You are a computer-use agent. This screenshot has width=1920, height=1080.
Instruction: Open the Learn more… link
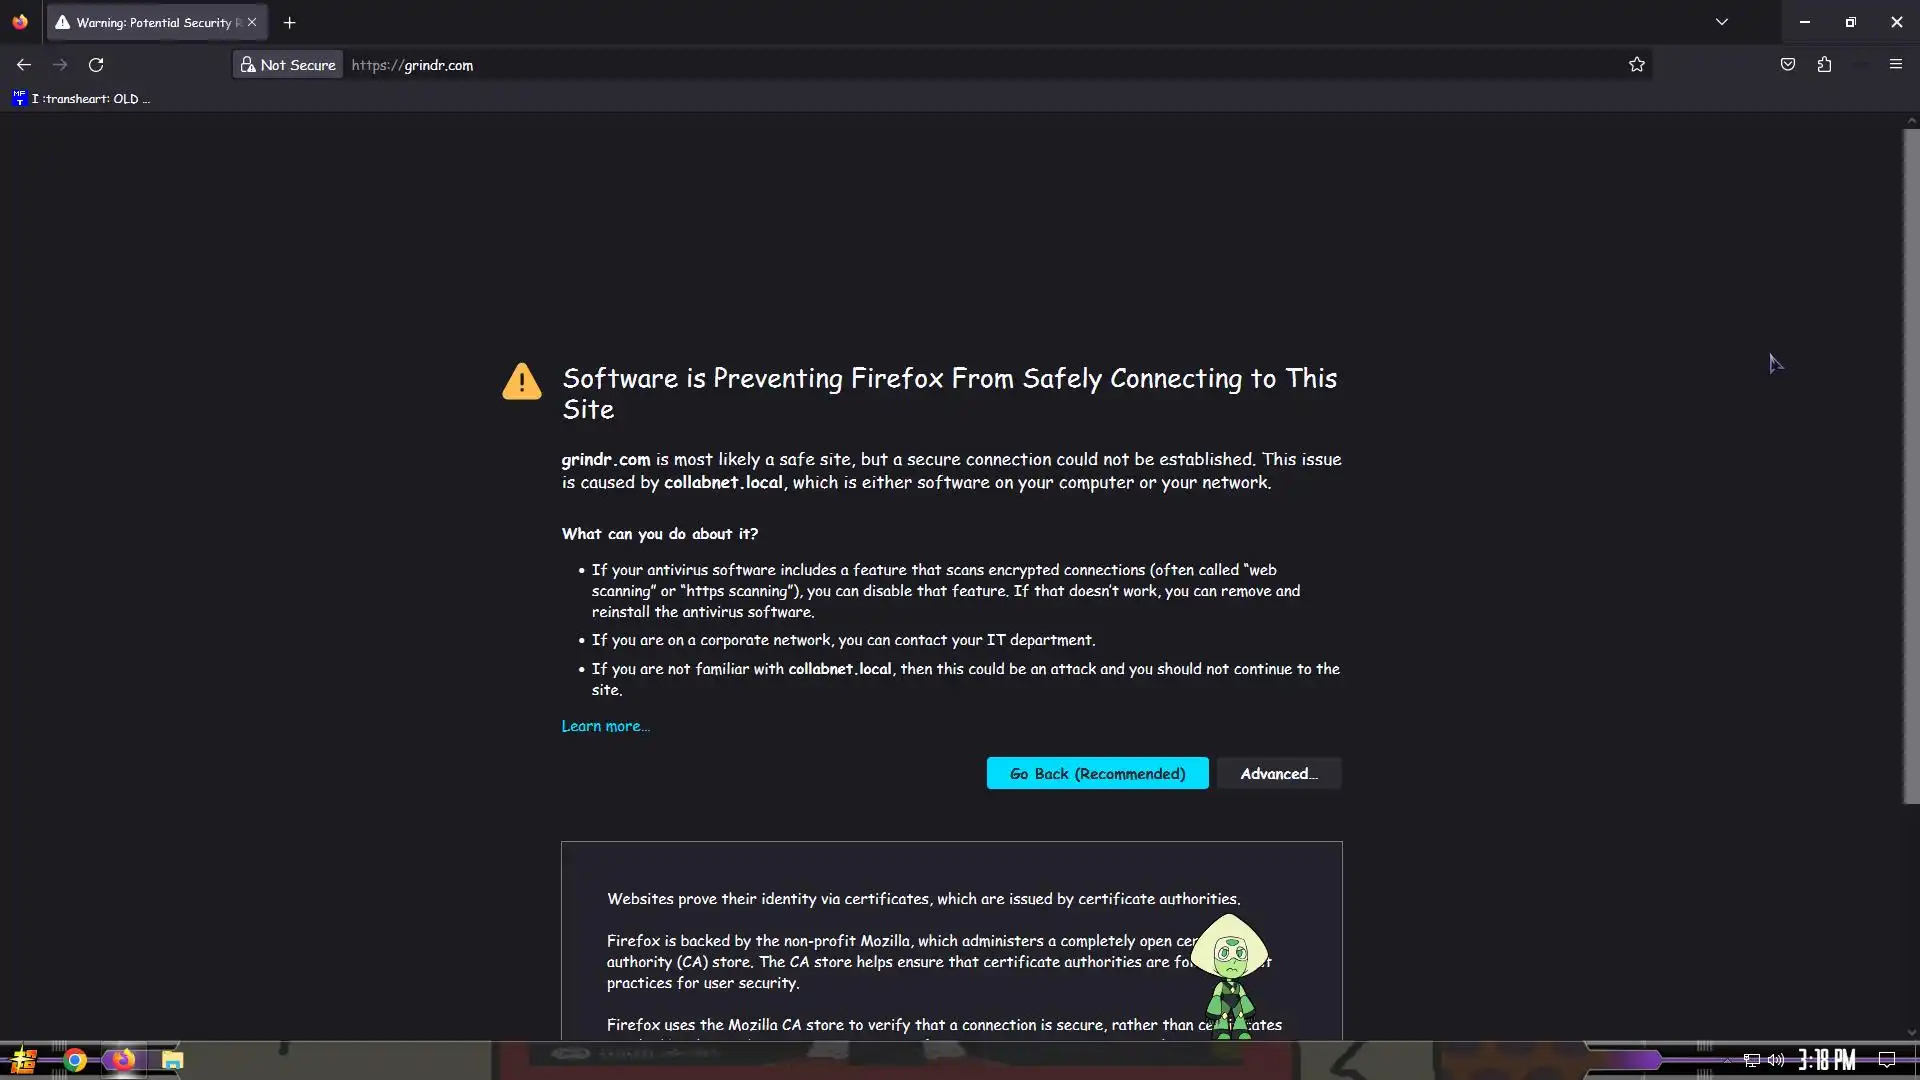click(x=605, y=726)
